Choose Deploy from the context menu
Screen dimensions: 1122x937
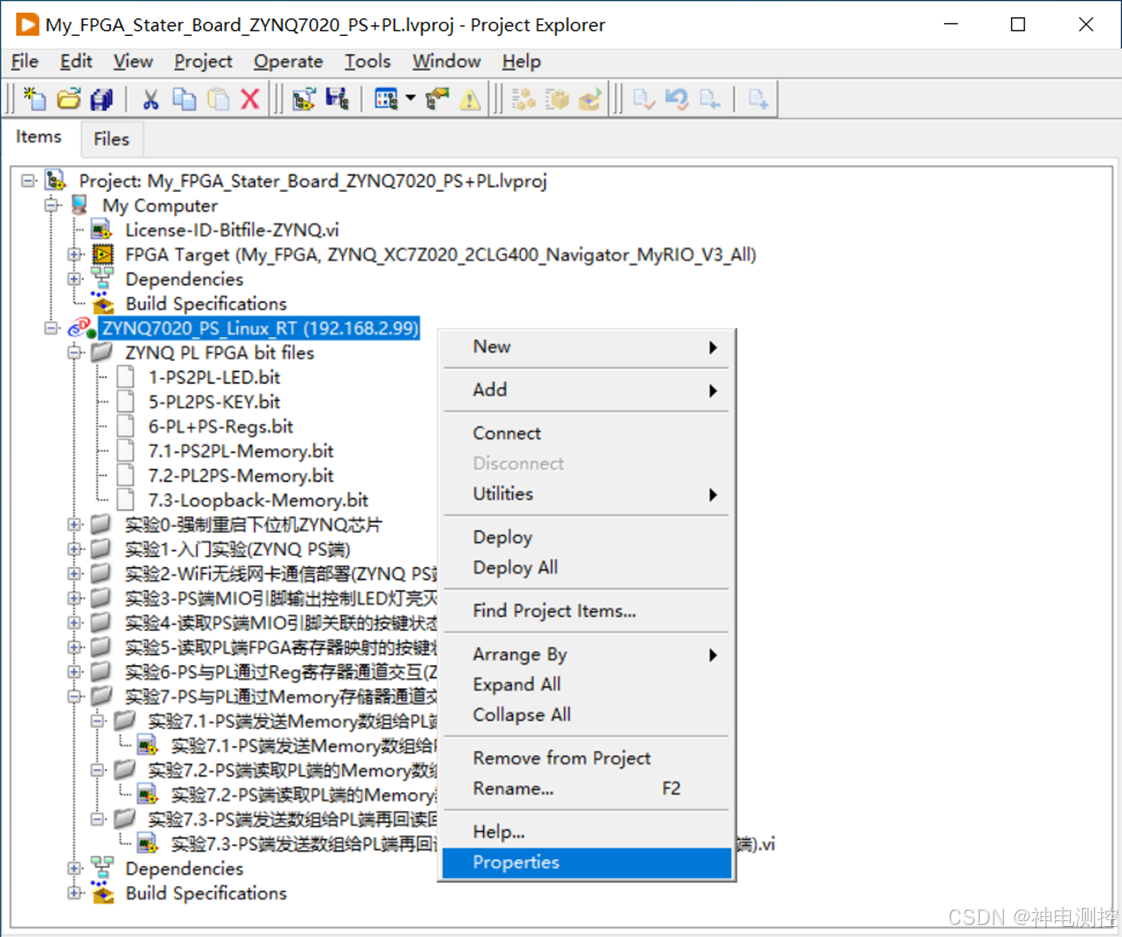point(587,537)
